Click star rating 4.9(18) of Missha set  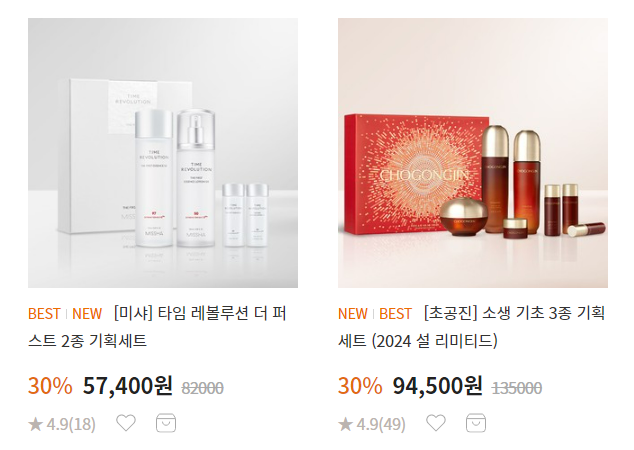(x=62, y=424)
